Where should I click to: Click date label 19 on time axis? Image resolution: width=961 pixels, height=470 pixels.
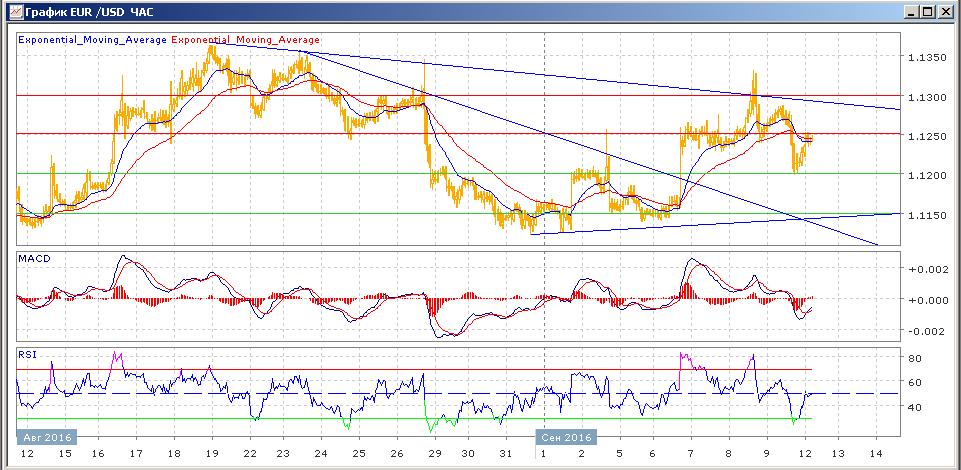(x=212, y=454)
